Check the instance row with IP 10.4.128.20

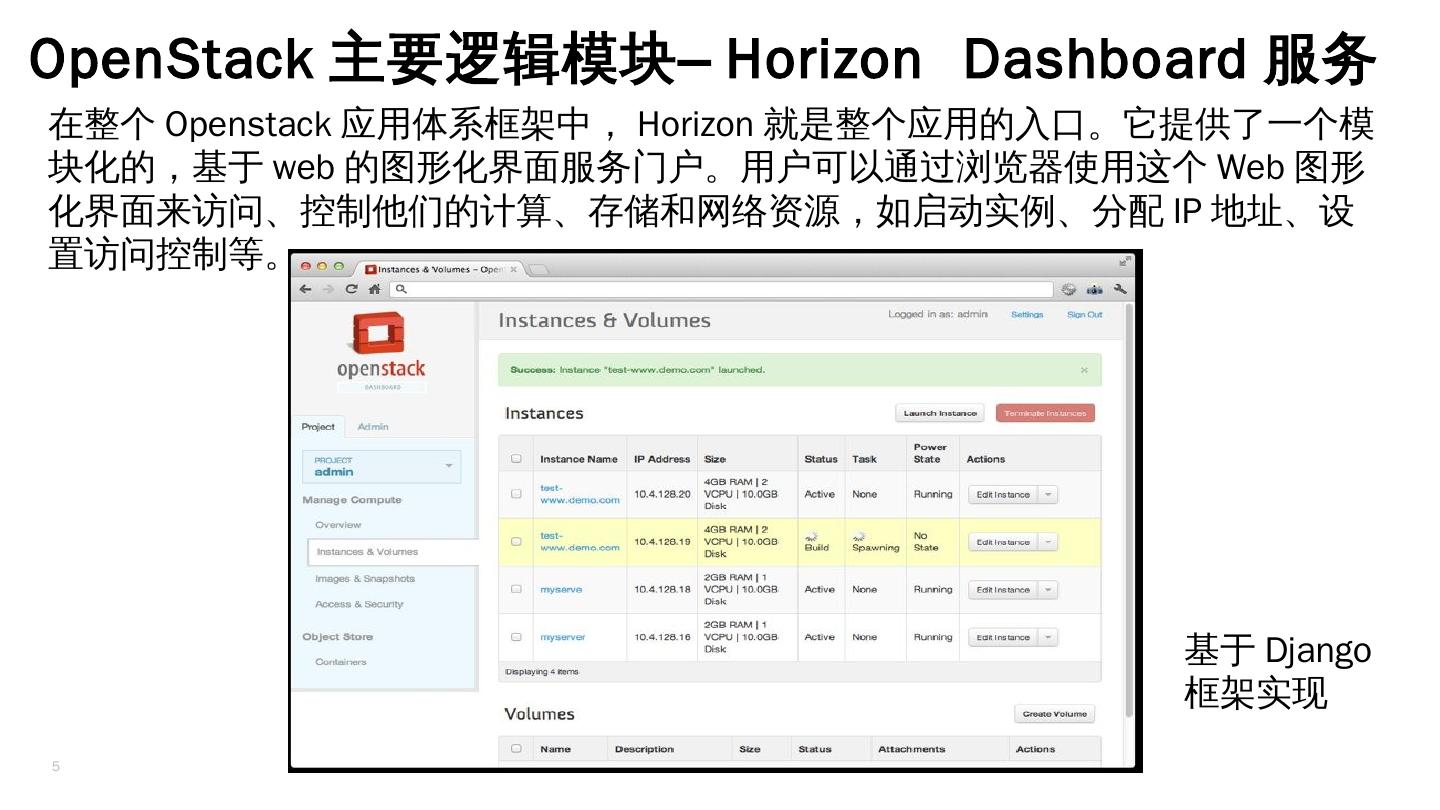pyautogui.click(x=516, y=494)
